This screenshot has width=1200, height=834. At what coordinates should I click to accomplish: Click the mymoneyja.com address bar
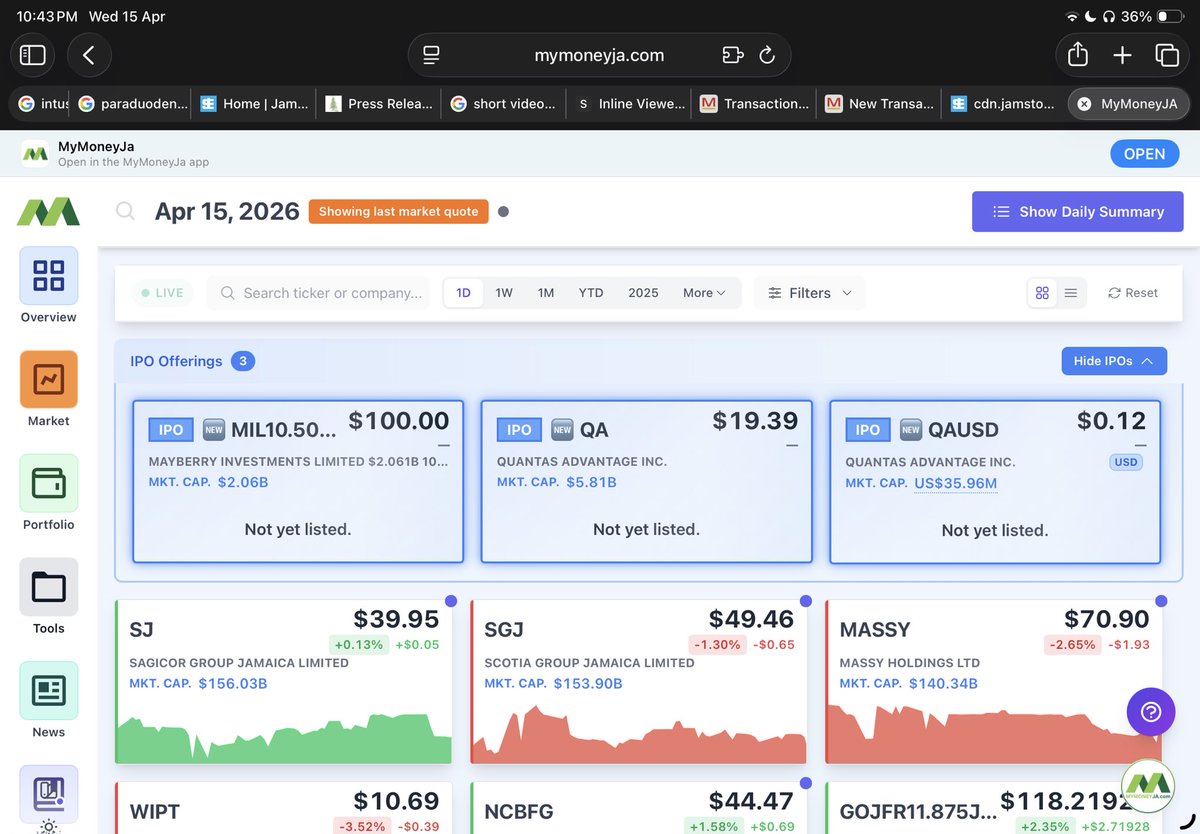599,55
